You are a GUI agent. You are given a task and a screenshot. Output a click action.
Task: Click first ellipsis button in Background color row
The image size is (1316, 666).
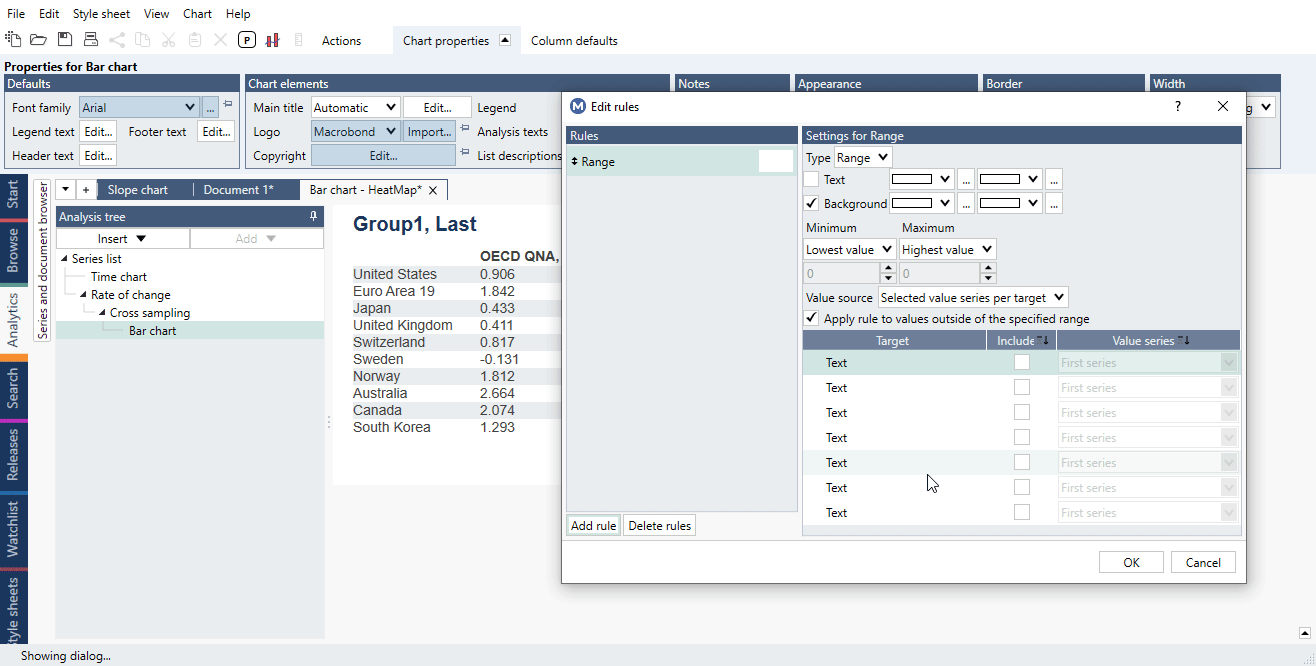(x=966, y=204)
